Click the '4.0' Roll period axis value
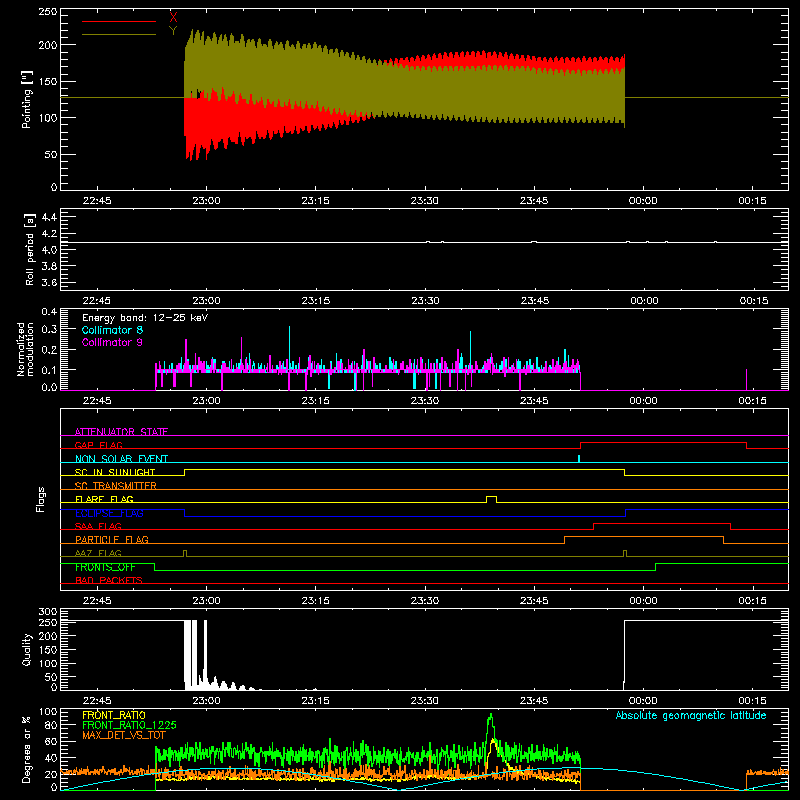Screen dimensions: 800x800 pos(49,249)
